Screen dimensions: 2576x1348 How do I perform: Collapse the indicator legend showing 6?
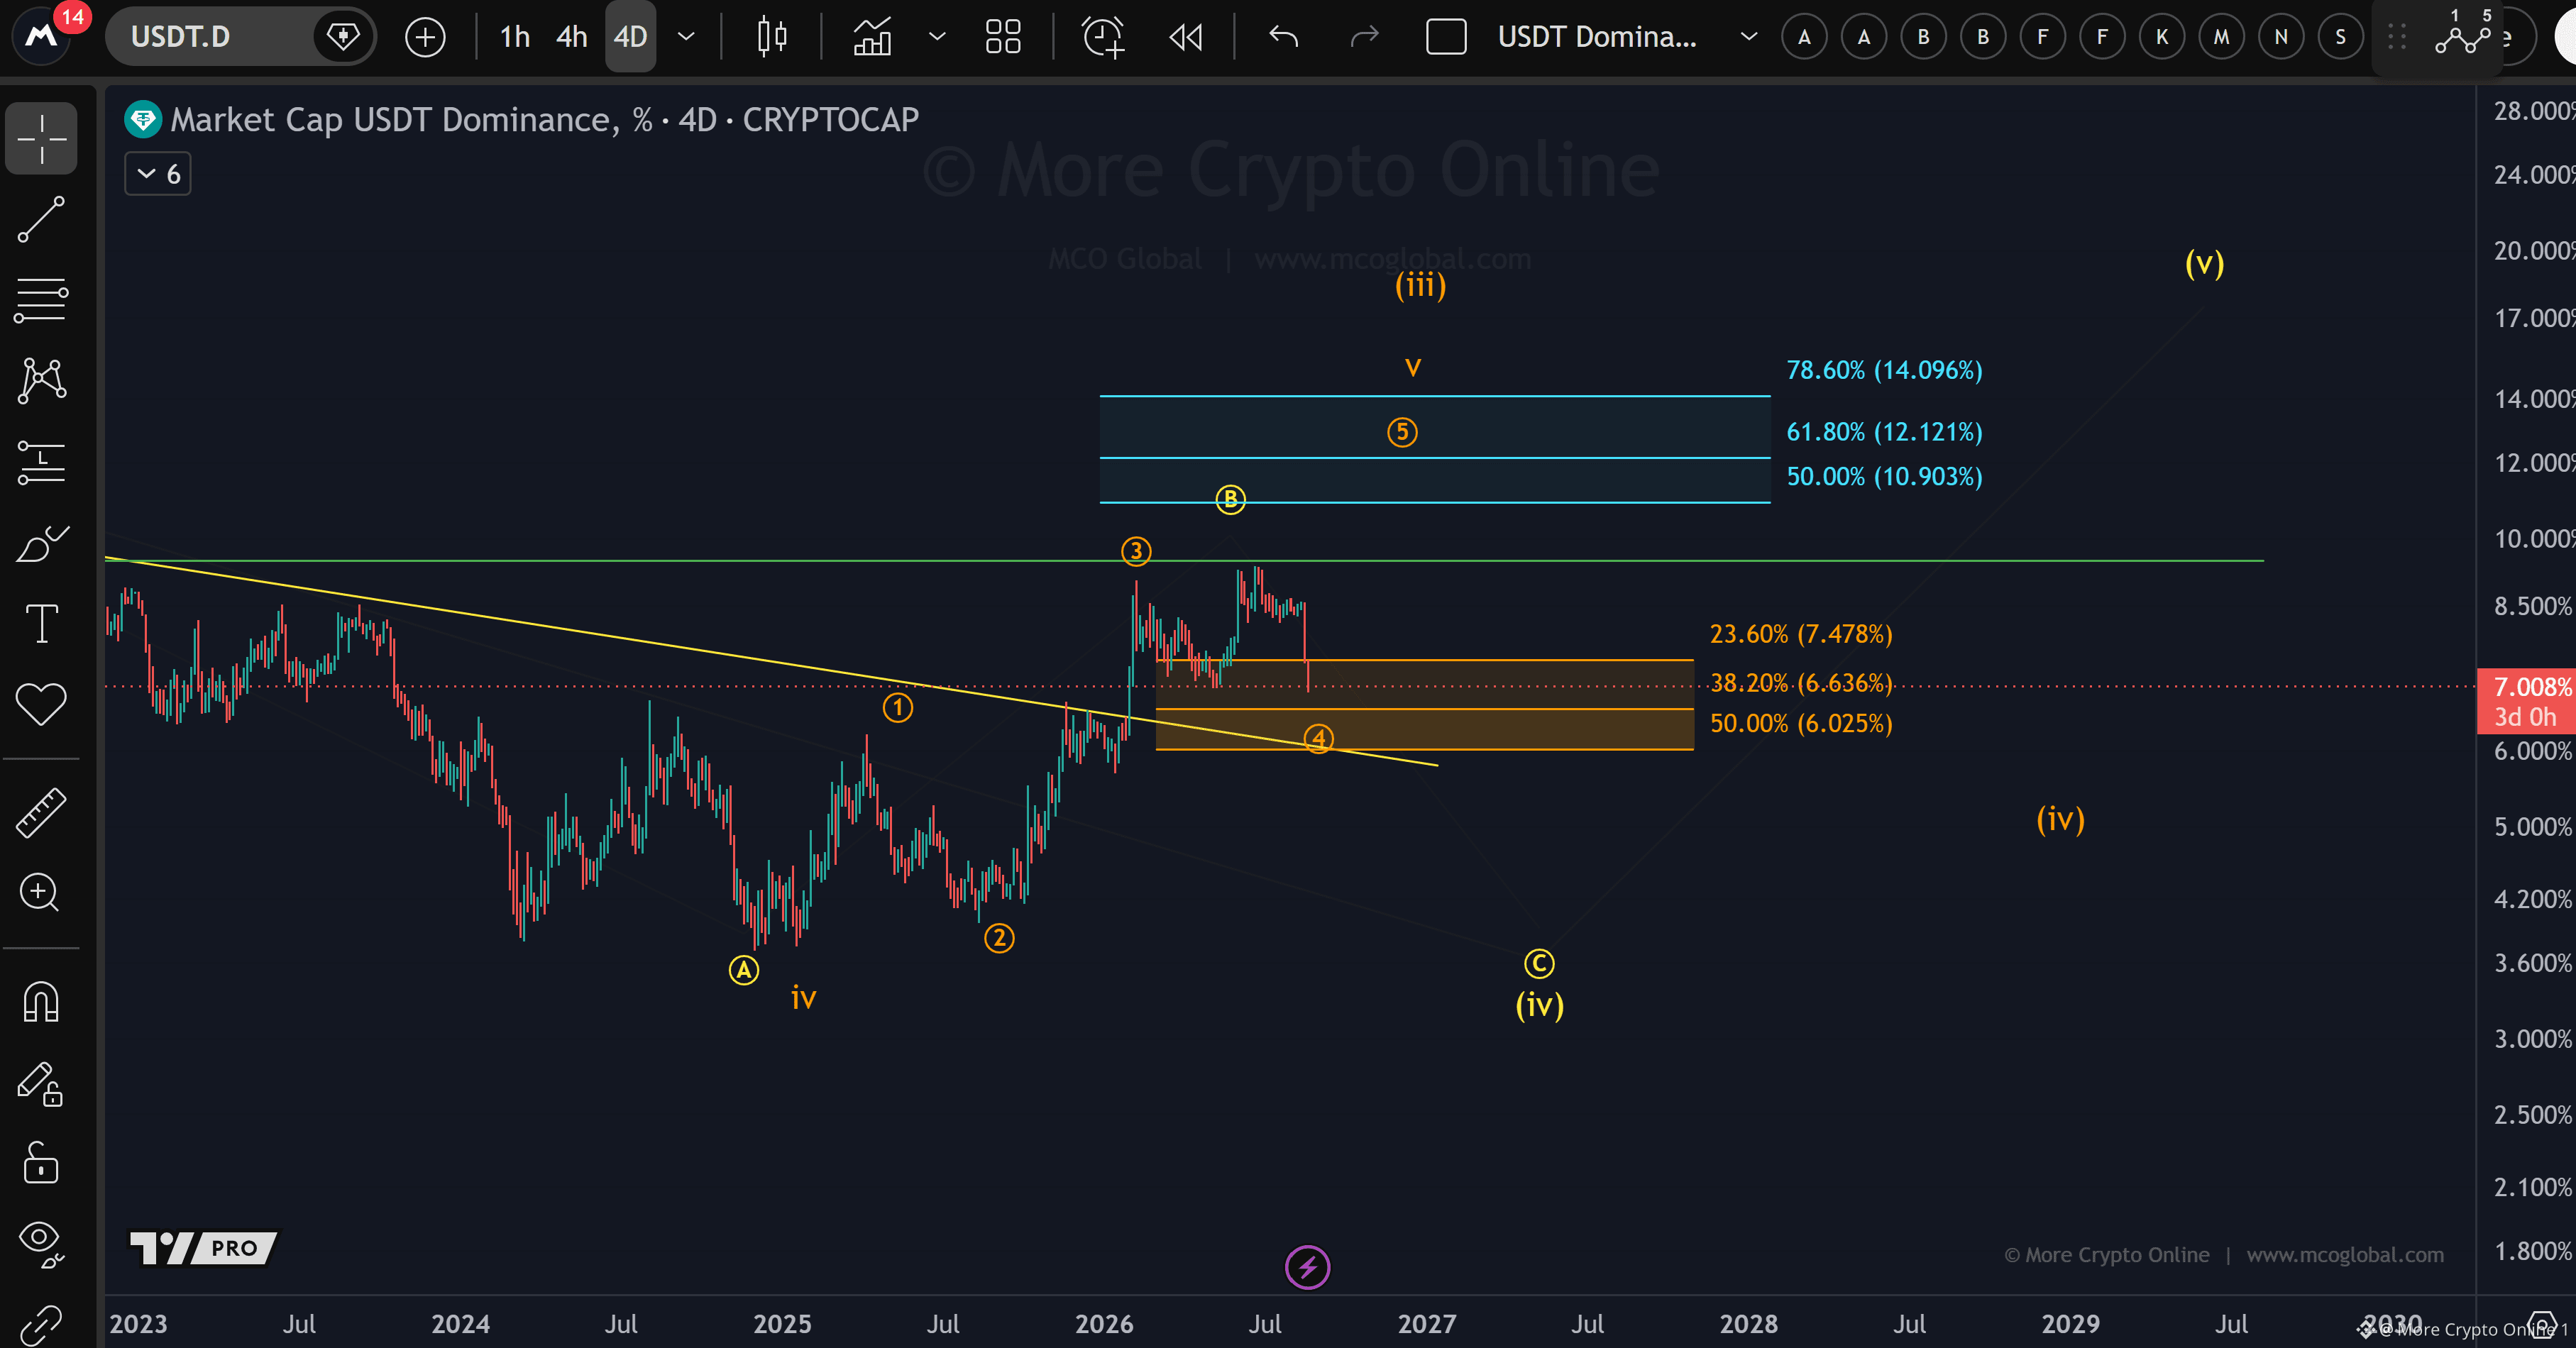(x=158, y=174)
